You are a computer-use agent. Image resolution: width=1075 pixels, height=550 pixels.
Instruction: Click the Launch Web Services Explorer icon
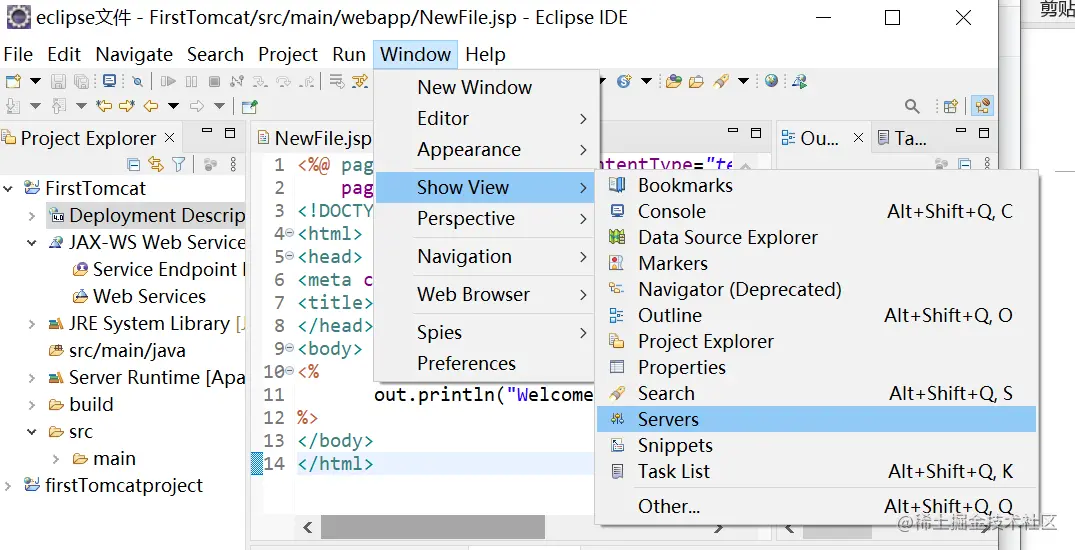point(799,82)
